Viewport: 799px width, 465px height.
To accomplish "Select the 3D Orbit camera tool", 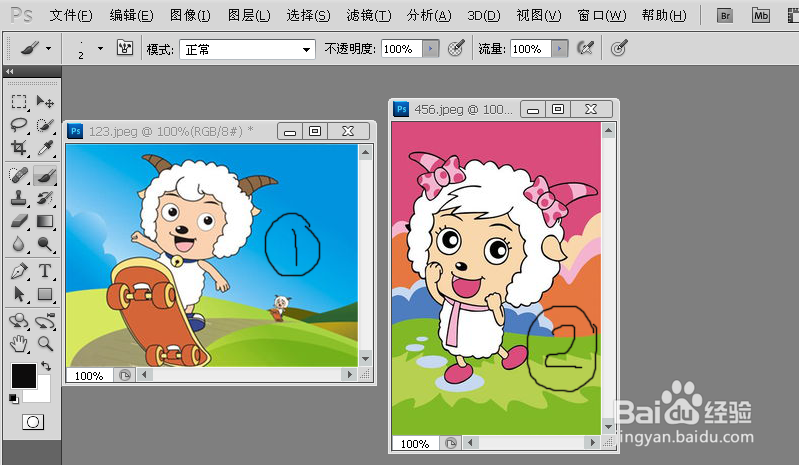I will click(x=45, y=321).
